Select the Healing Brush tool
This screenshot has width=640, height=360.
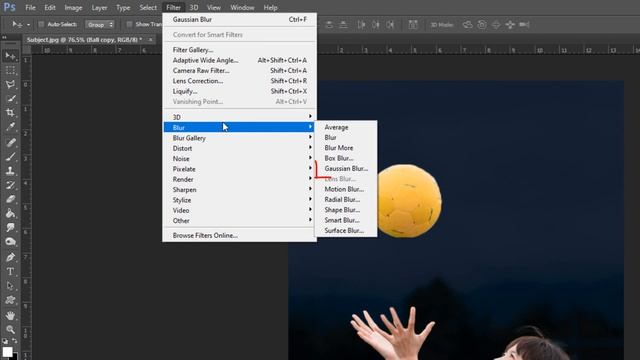10,142
